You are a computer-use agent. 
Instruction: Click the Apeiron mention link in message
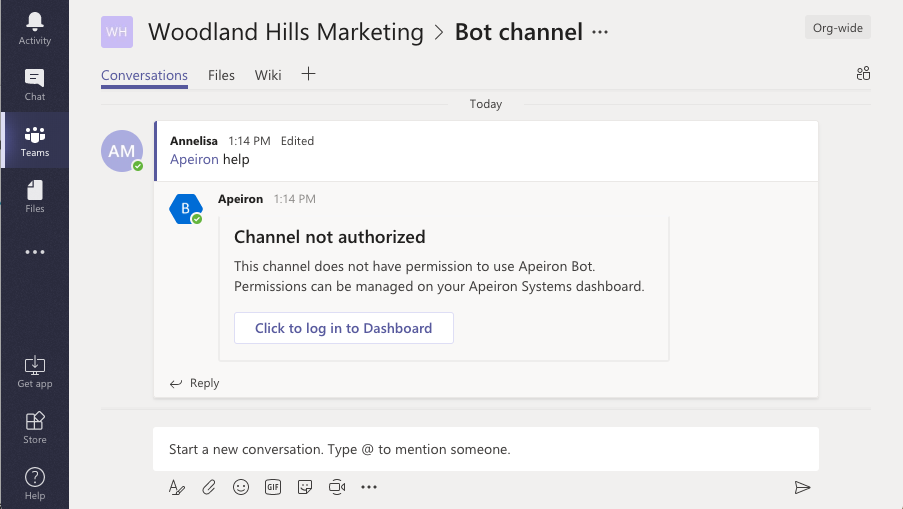[x=194, y=159]
